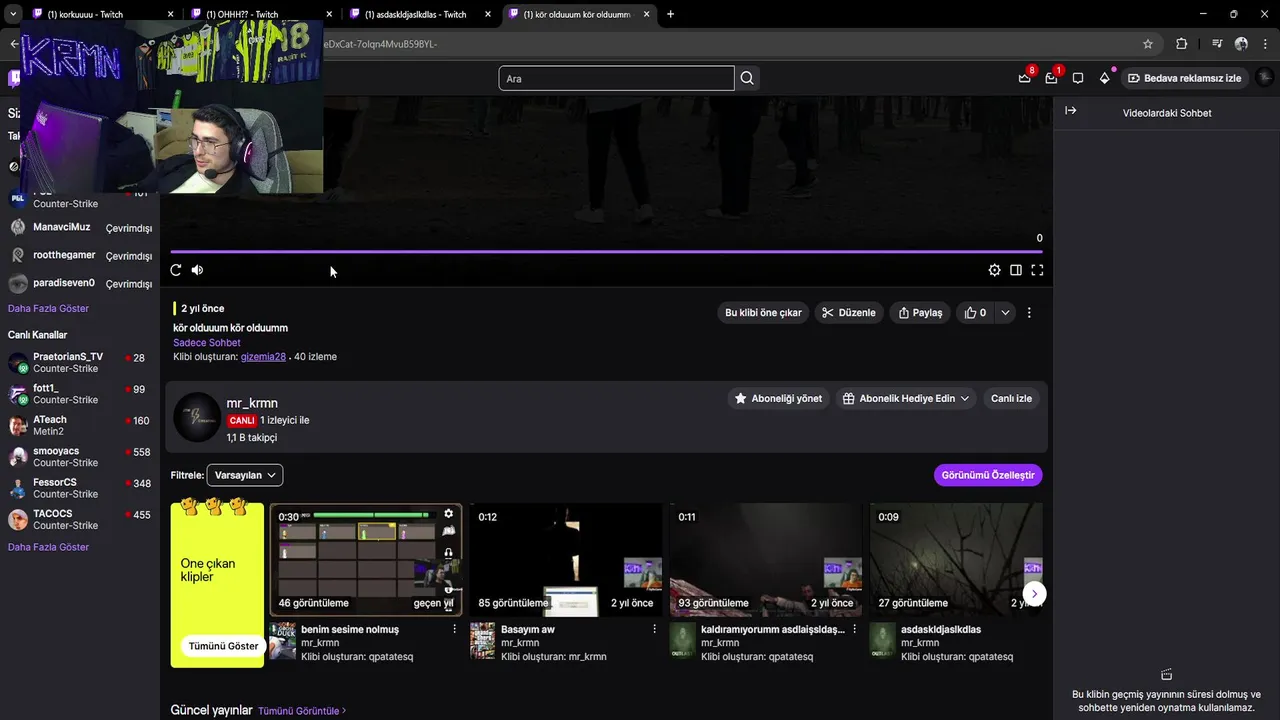Click Aboneliği yönet button
Viewport: 1280px width, 720px height.
click(x=778, y=398)
